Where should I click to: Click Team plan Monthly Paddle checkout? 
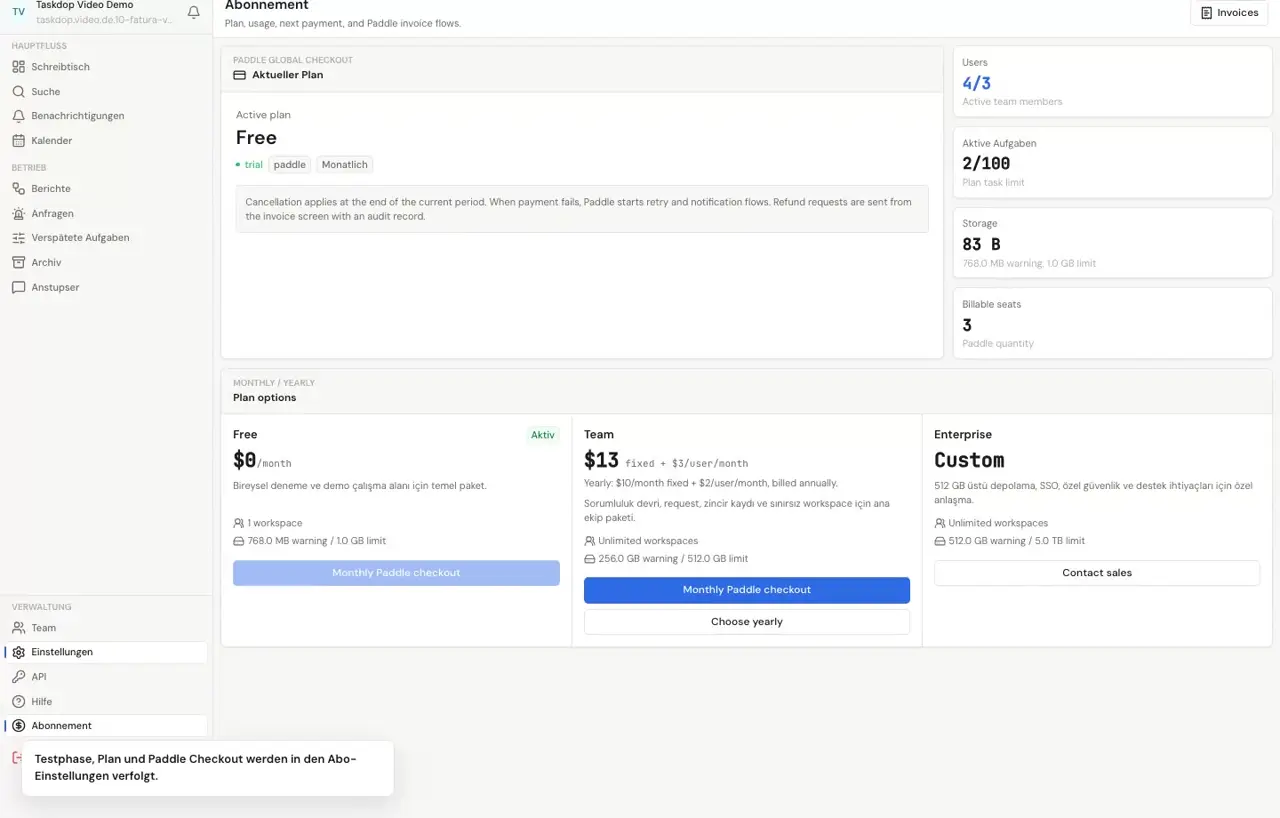(747, 590)
